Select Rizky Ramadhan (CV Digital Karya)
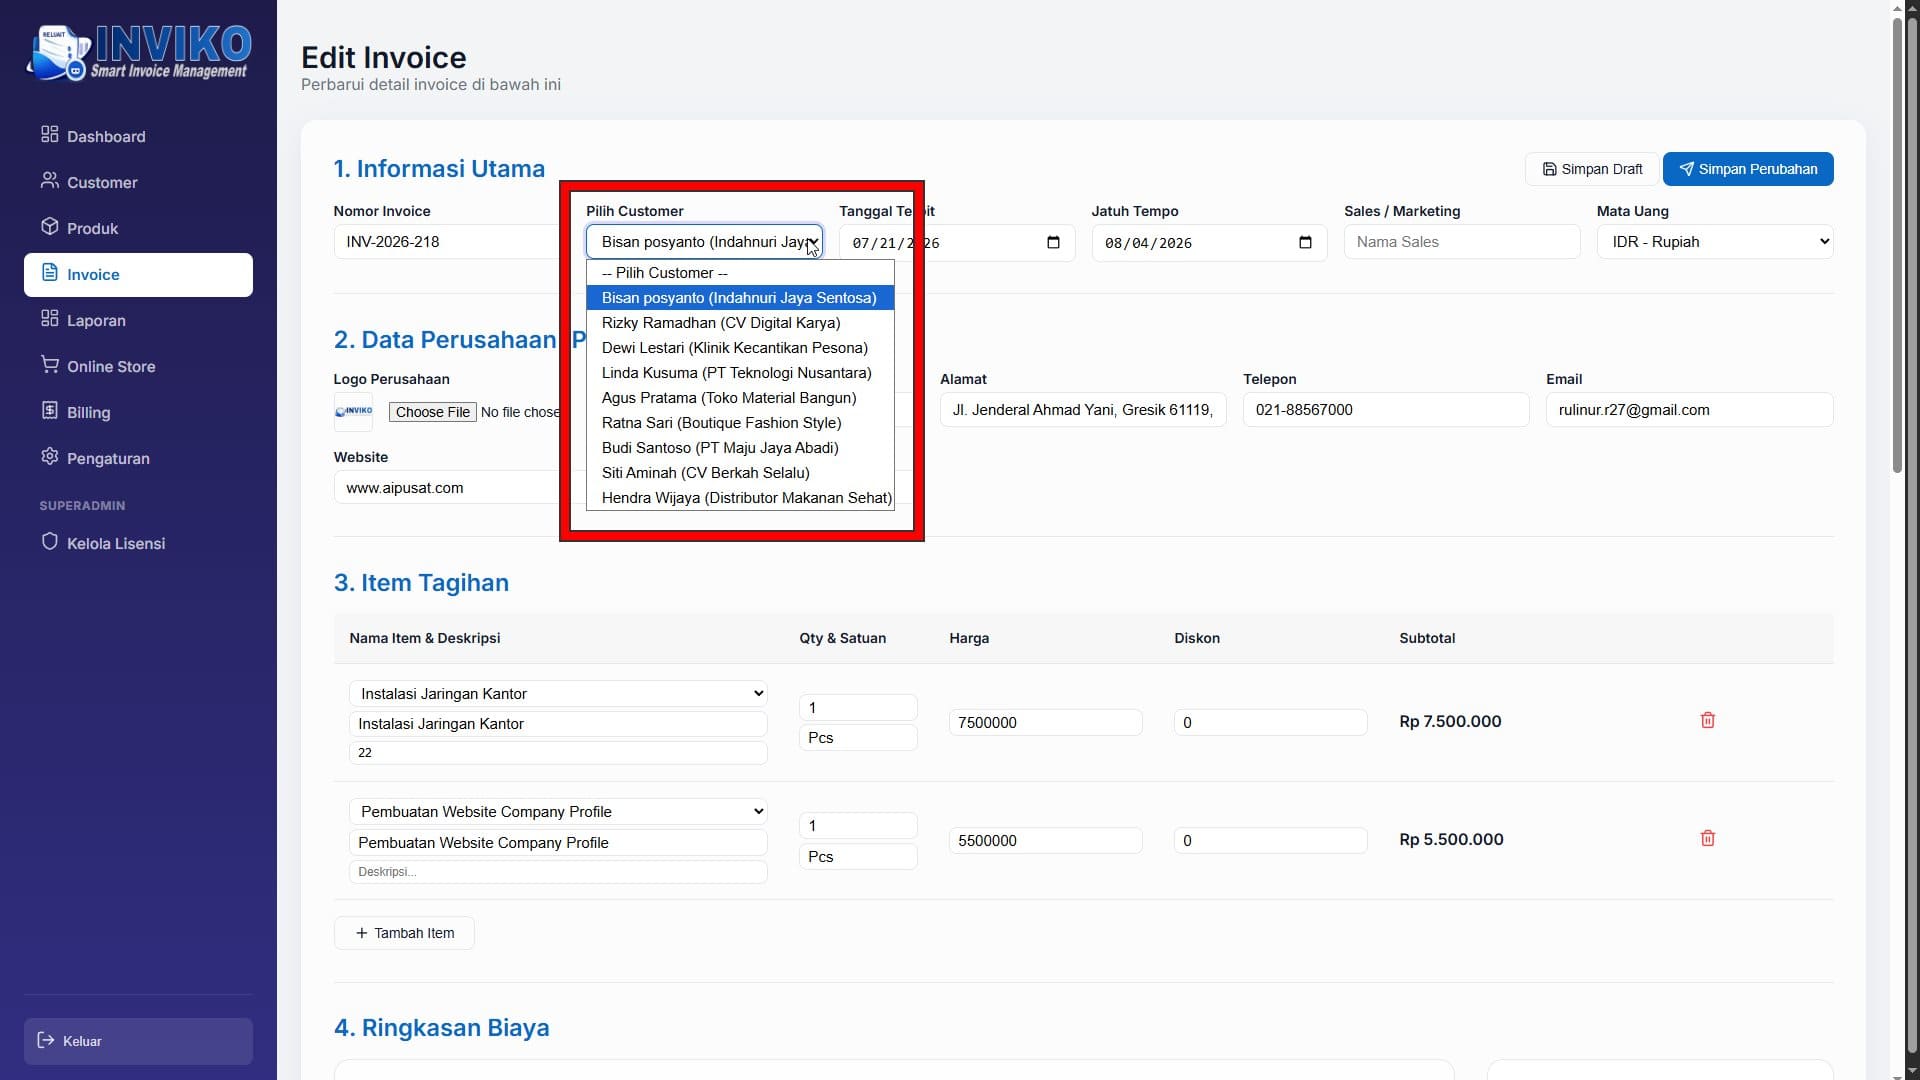Screen dimensions: 1920x1080 coord(740,323)
